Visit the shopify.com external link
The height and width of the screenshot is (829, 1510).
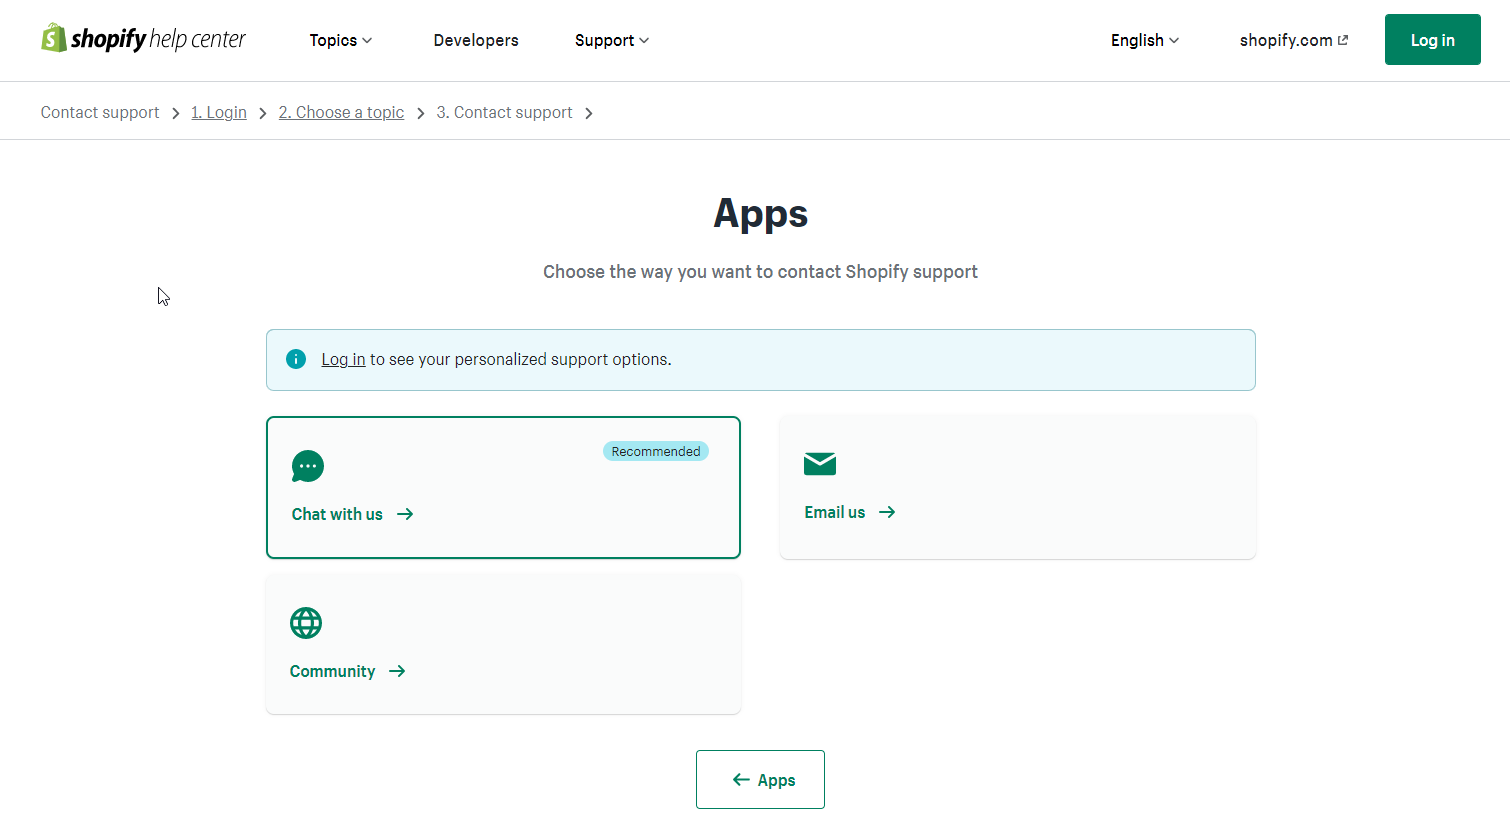click(1293, 40)
